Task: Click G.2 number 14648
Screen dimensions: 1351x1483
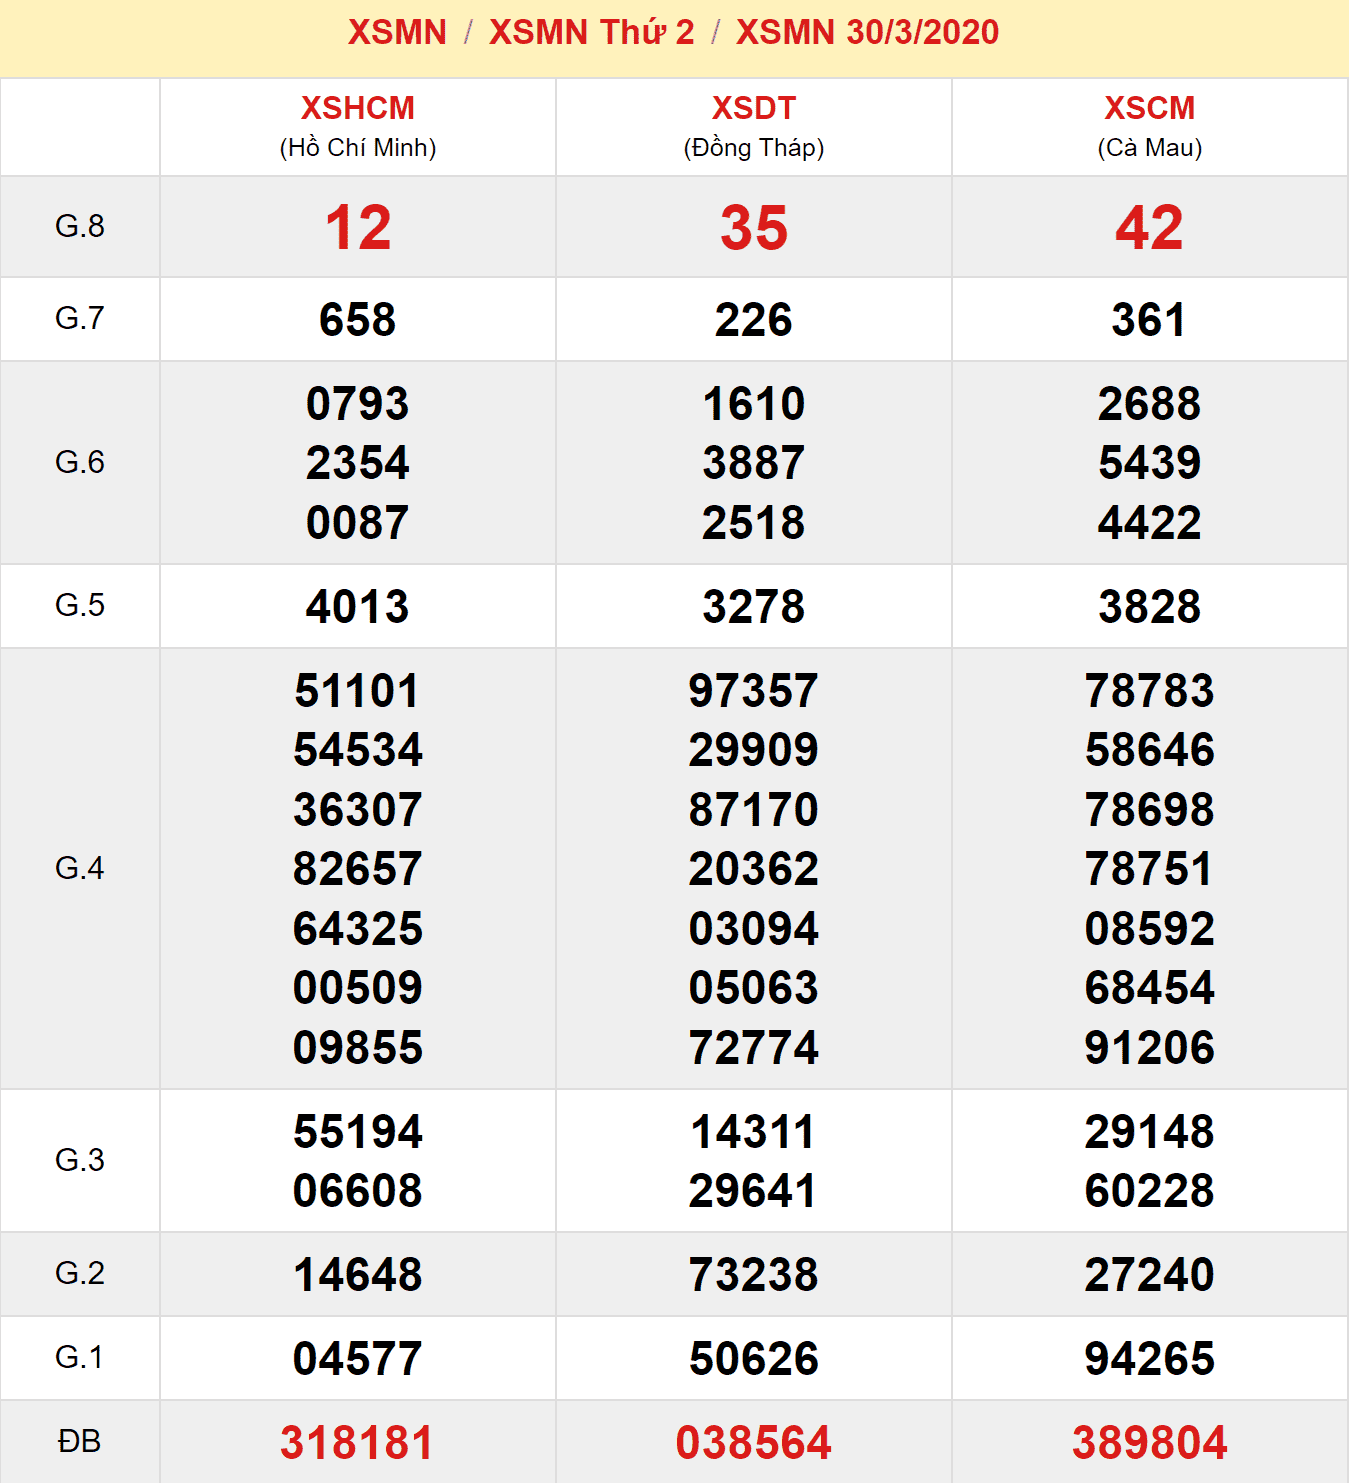Action: pyautogui.click(x=358, y=1275)
